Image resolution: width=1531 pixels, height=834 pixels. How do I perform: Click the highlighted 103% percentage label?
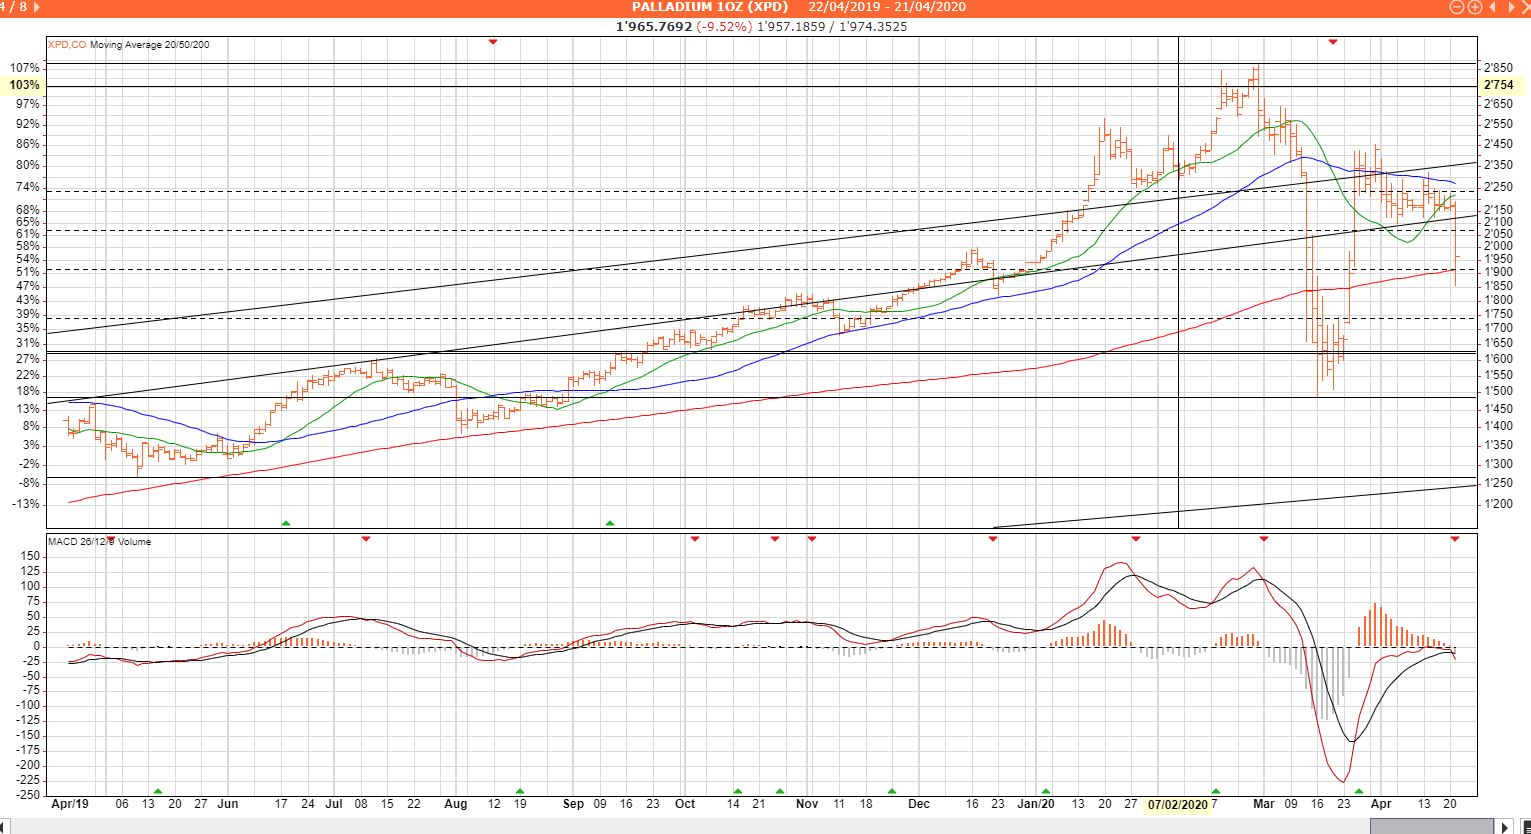[x=25, y=86]
